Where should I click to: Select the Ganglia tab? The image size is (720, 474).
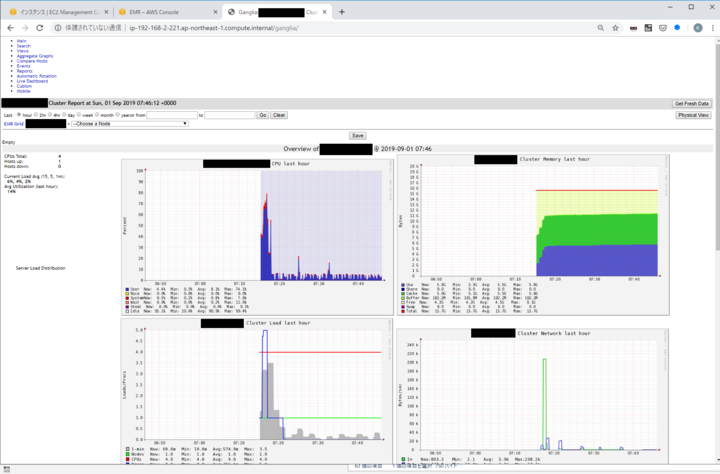(x=277, y=12)
